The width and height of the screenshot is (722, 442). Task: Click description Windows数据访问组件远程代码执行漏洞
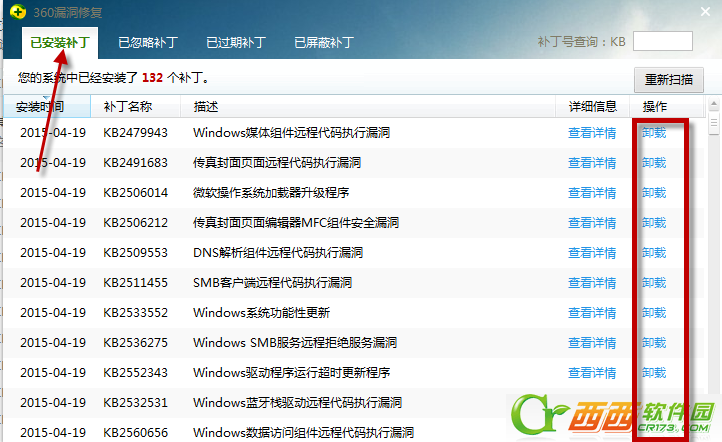pyautogui.click(x=303, y=433)
